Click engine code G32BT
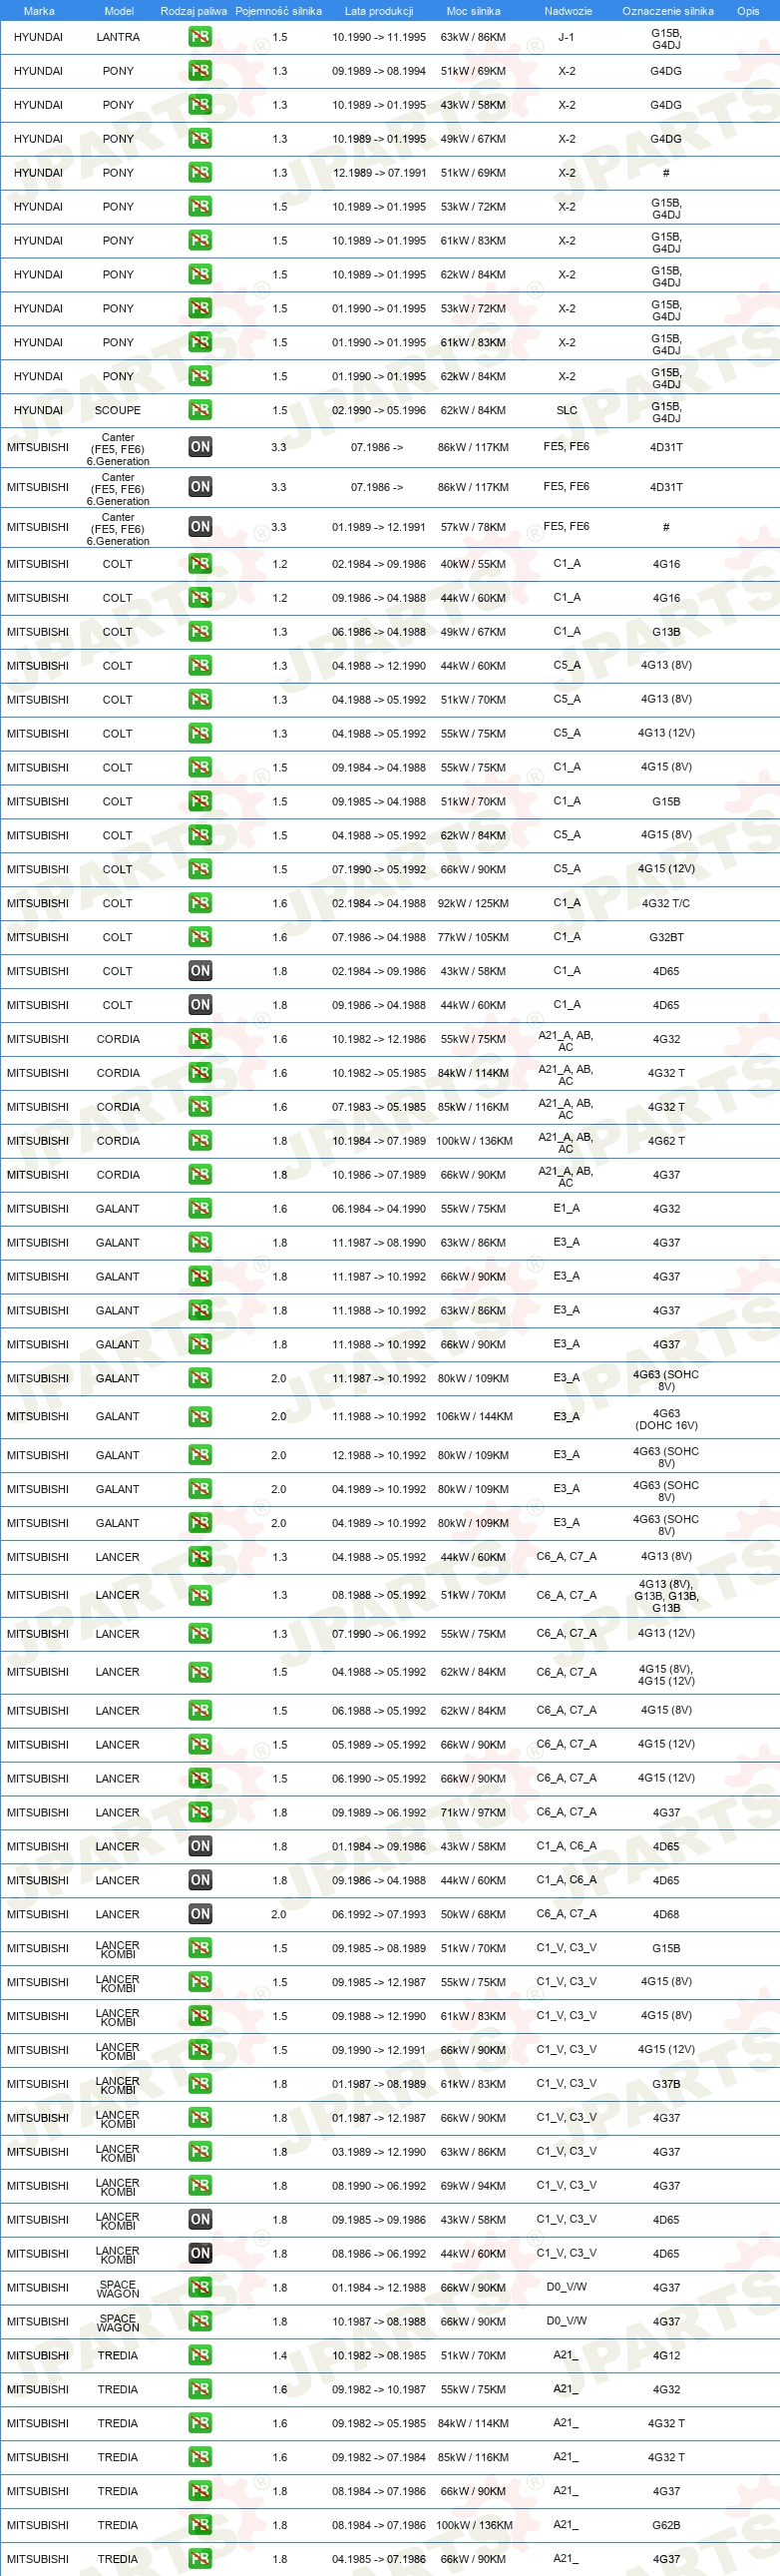 point(666,937)
